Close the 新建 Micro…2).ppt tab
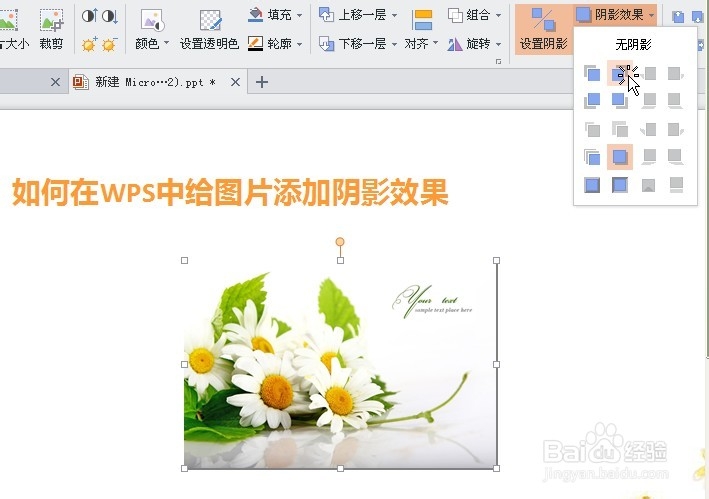The width and height of the screenshot is (709, 499). click(x=235, y=82)
